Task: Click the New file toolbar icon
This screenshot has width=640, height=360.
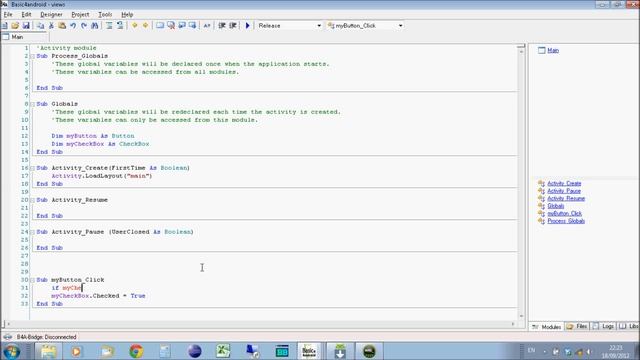Action: (4, 26)
